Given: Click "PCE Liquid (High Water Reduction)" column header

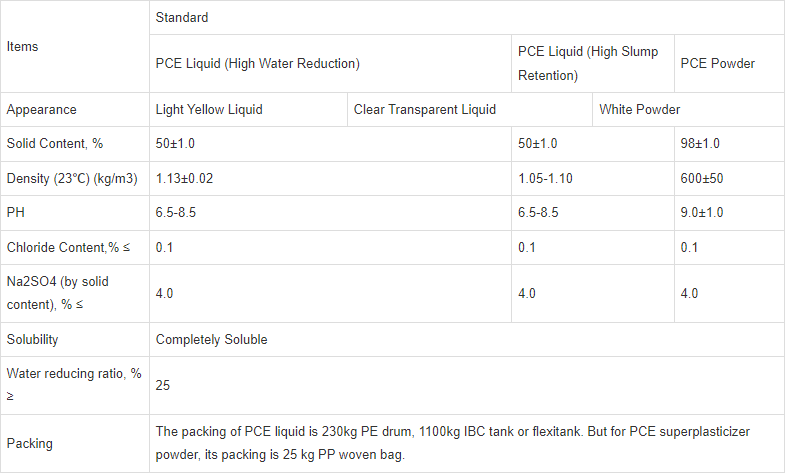Looking at the screenshot, I should [x=257, y=63].
